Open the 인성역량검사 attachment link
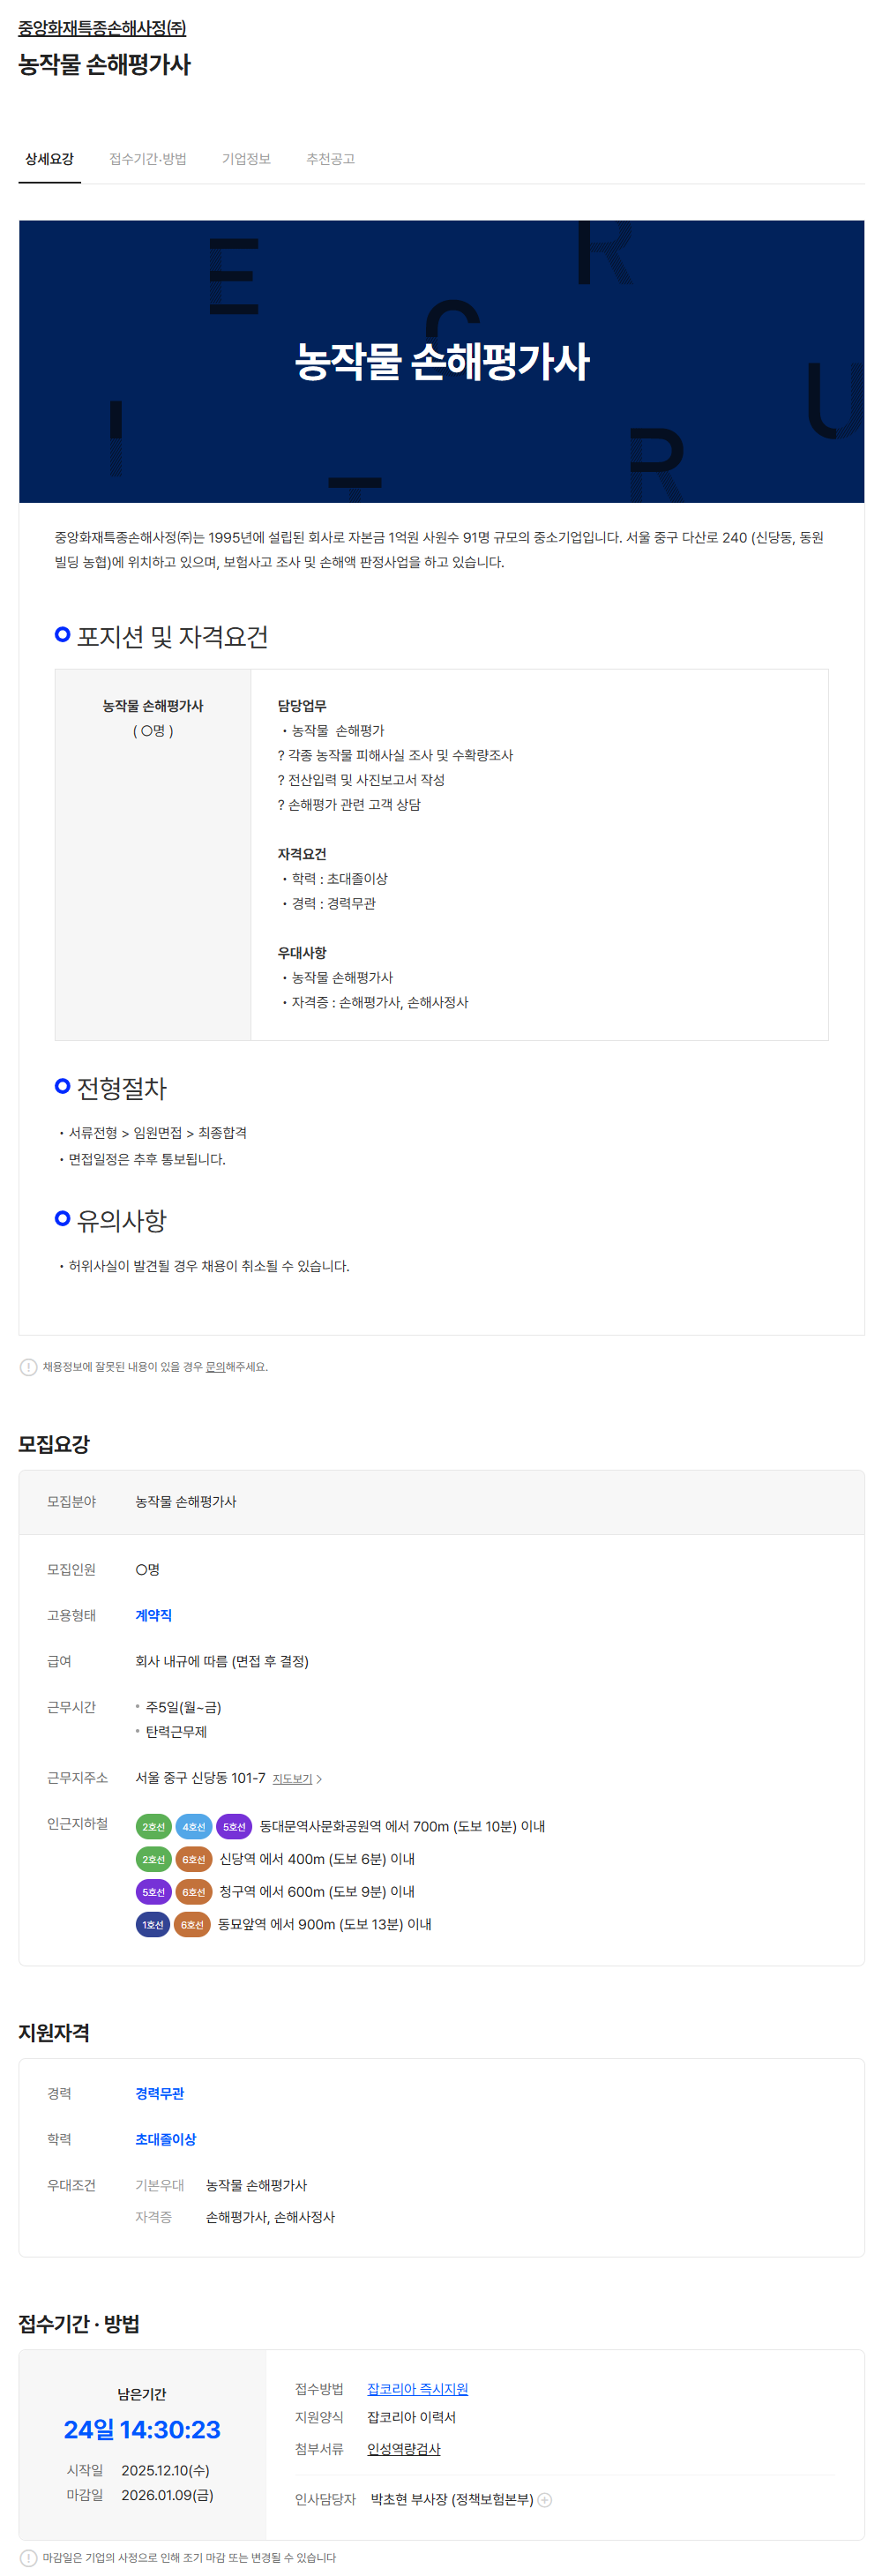The height and width of the screenshot is (2576, 882). 403,2449
